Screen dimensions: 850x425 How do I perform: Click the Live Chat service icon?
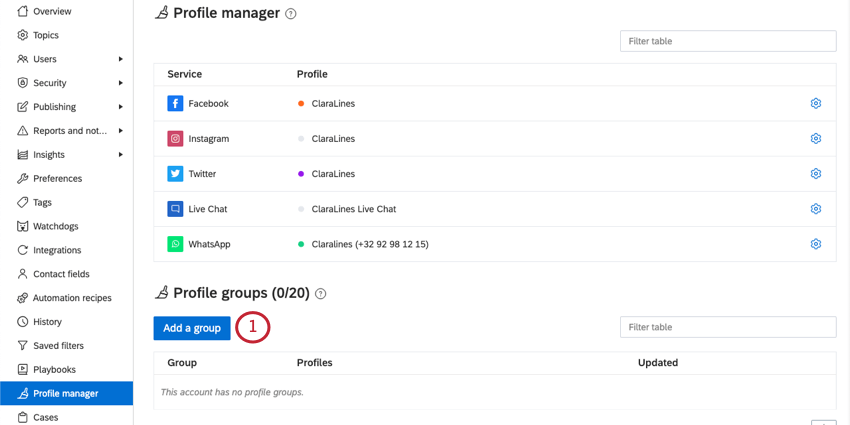pos(175,209)
